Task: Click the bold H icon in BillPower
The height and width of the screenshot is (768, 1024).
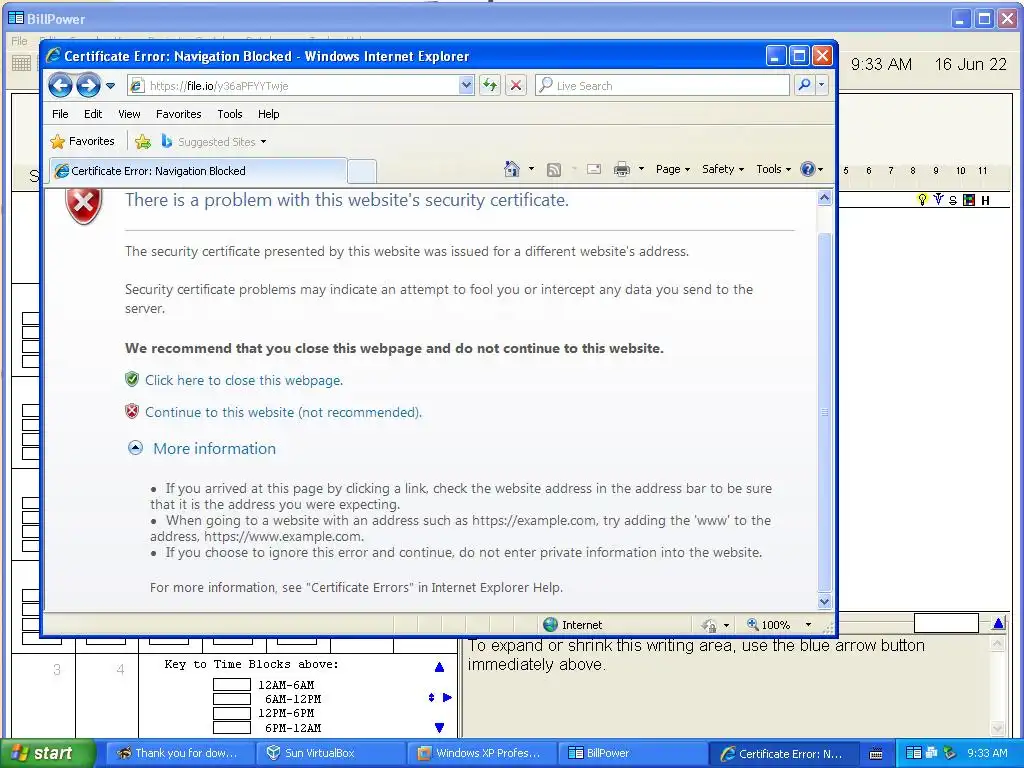Action: [985, 200]
